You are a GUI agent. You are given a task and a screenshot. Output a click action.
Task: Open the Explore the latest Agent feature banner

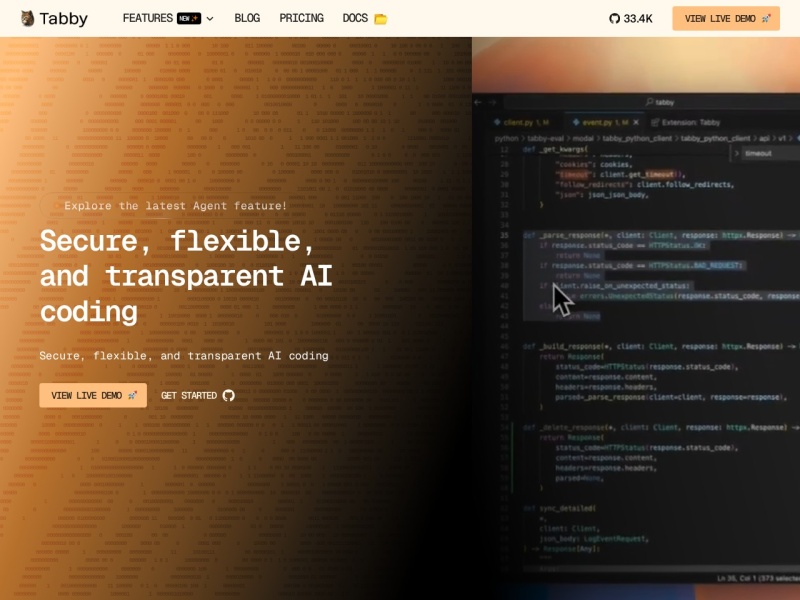coord(175,206)
